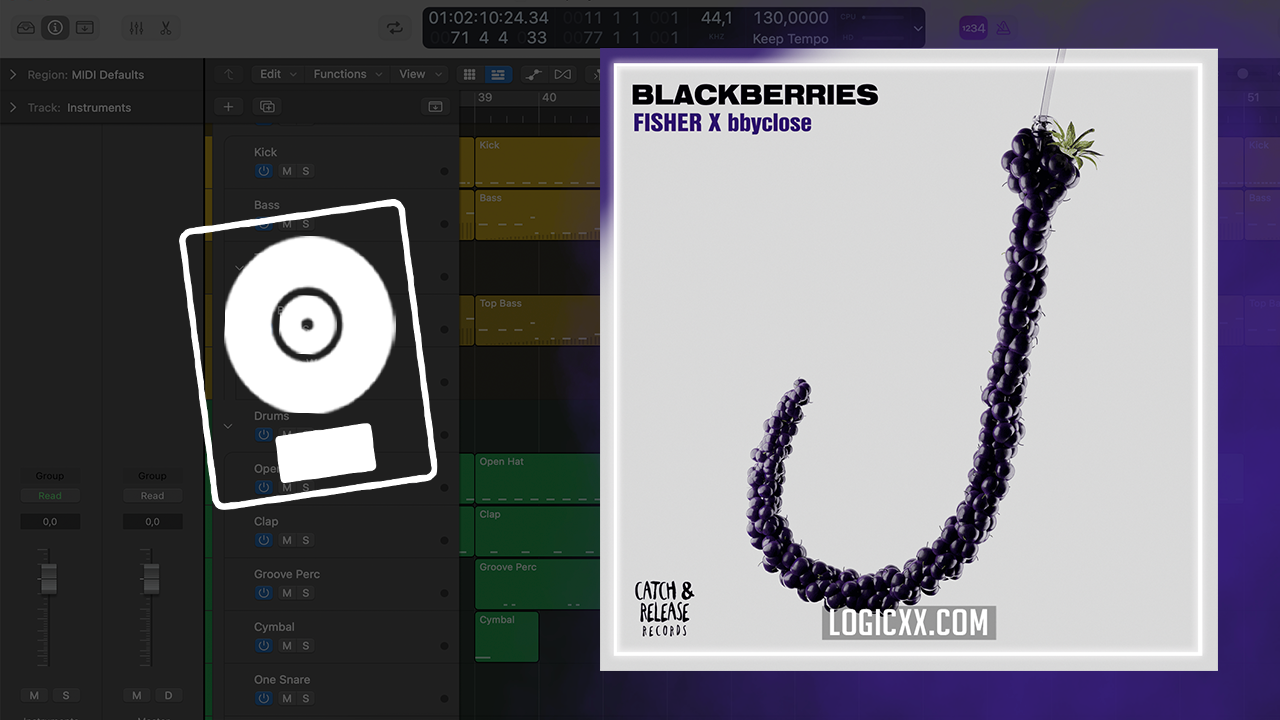This screenshot has width=1280, height=720.
Task: Toggle power on the Groove Perc track
Action: click(264, 593)
